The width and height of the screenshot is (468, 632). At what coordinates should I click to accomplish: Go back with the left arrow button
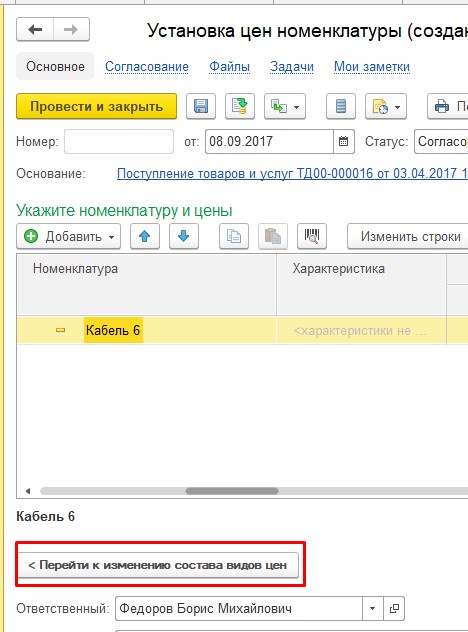point(35,29)
